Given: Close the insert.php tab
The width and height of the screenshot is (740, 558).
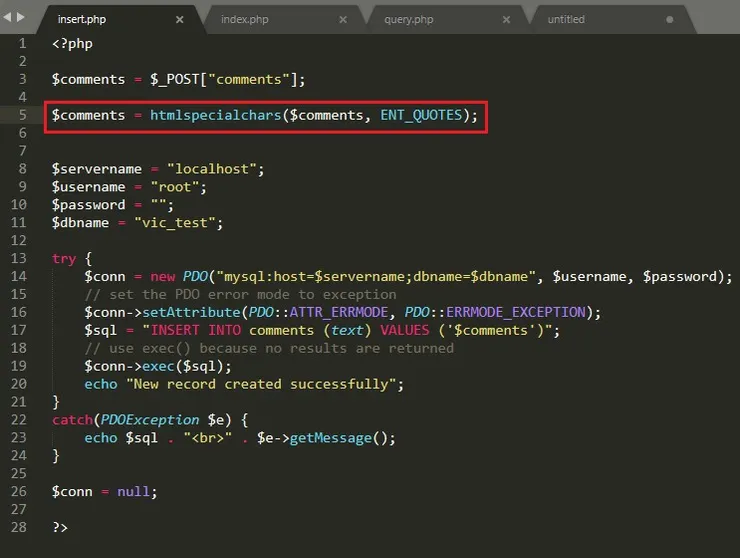Looking at the screenshot, I should click(x=179, y=19).
